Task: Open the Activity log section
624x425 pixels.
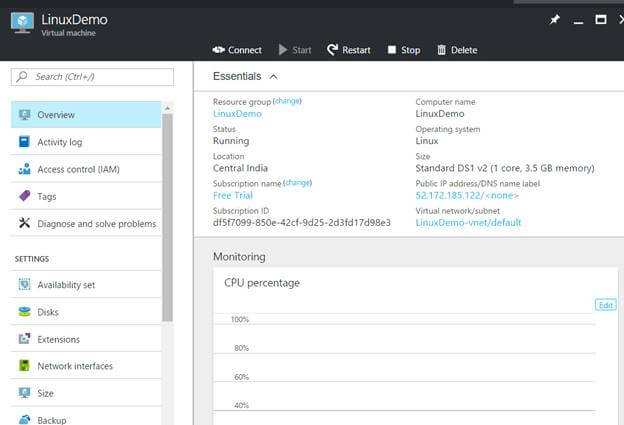Action: click(60, 142)
